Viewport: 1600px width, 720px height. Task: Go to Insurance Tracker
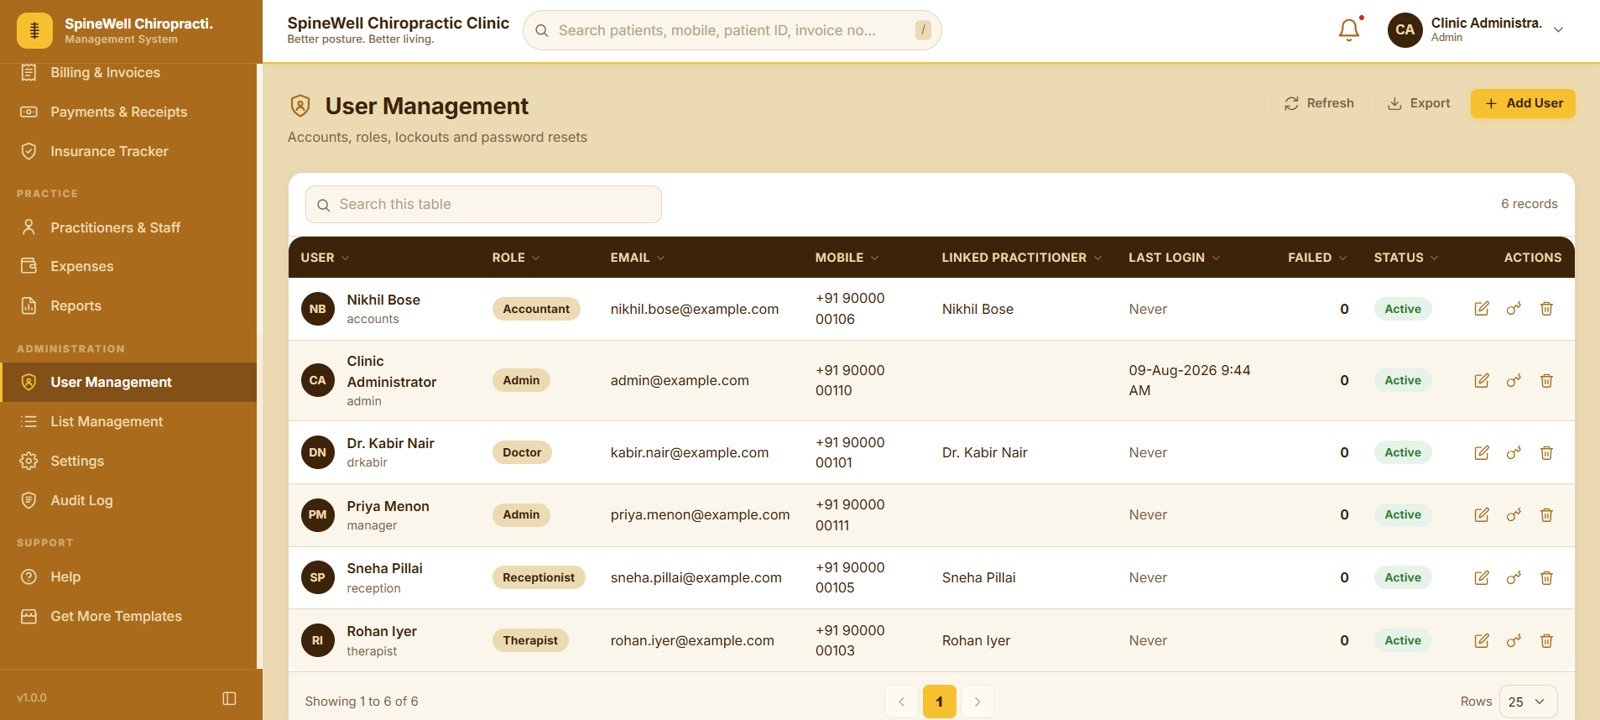(128, 151)
